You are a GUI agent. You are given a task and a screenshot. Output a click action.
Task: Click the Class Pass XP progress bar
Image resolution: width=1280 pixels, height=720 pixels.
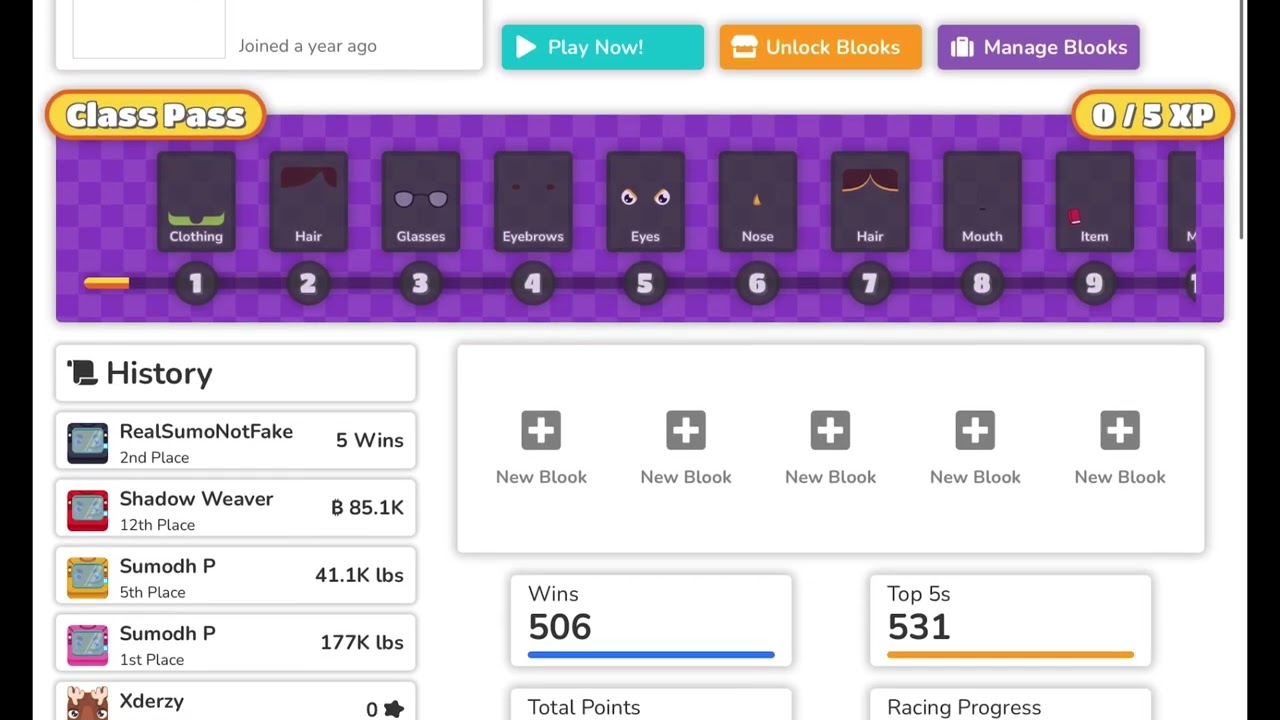(107, 284)
